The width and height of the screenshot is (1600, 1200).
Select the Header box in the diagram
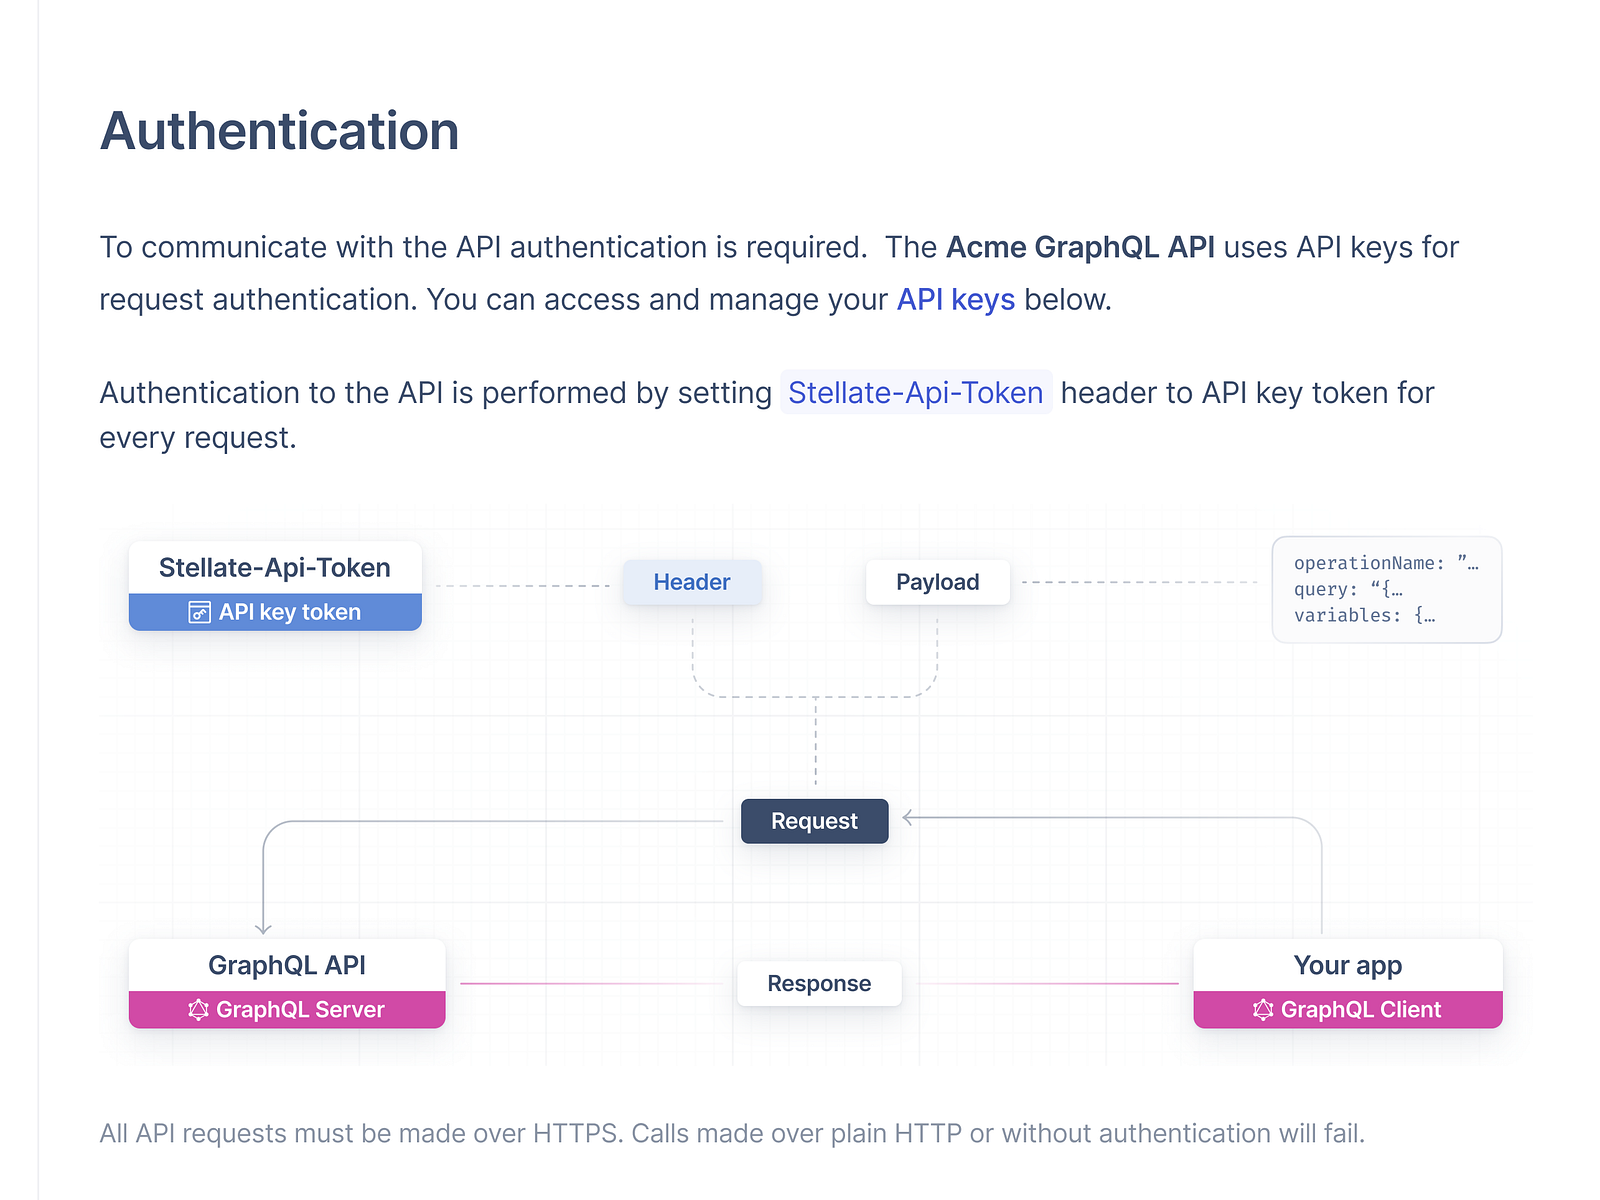pos(692,582)
